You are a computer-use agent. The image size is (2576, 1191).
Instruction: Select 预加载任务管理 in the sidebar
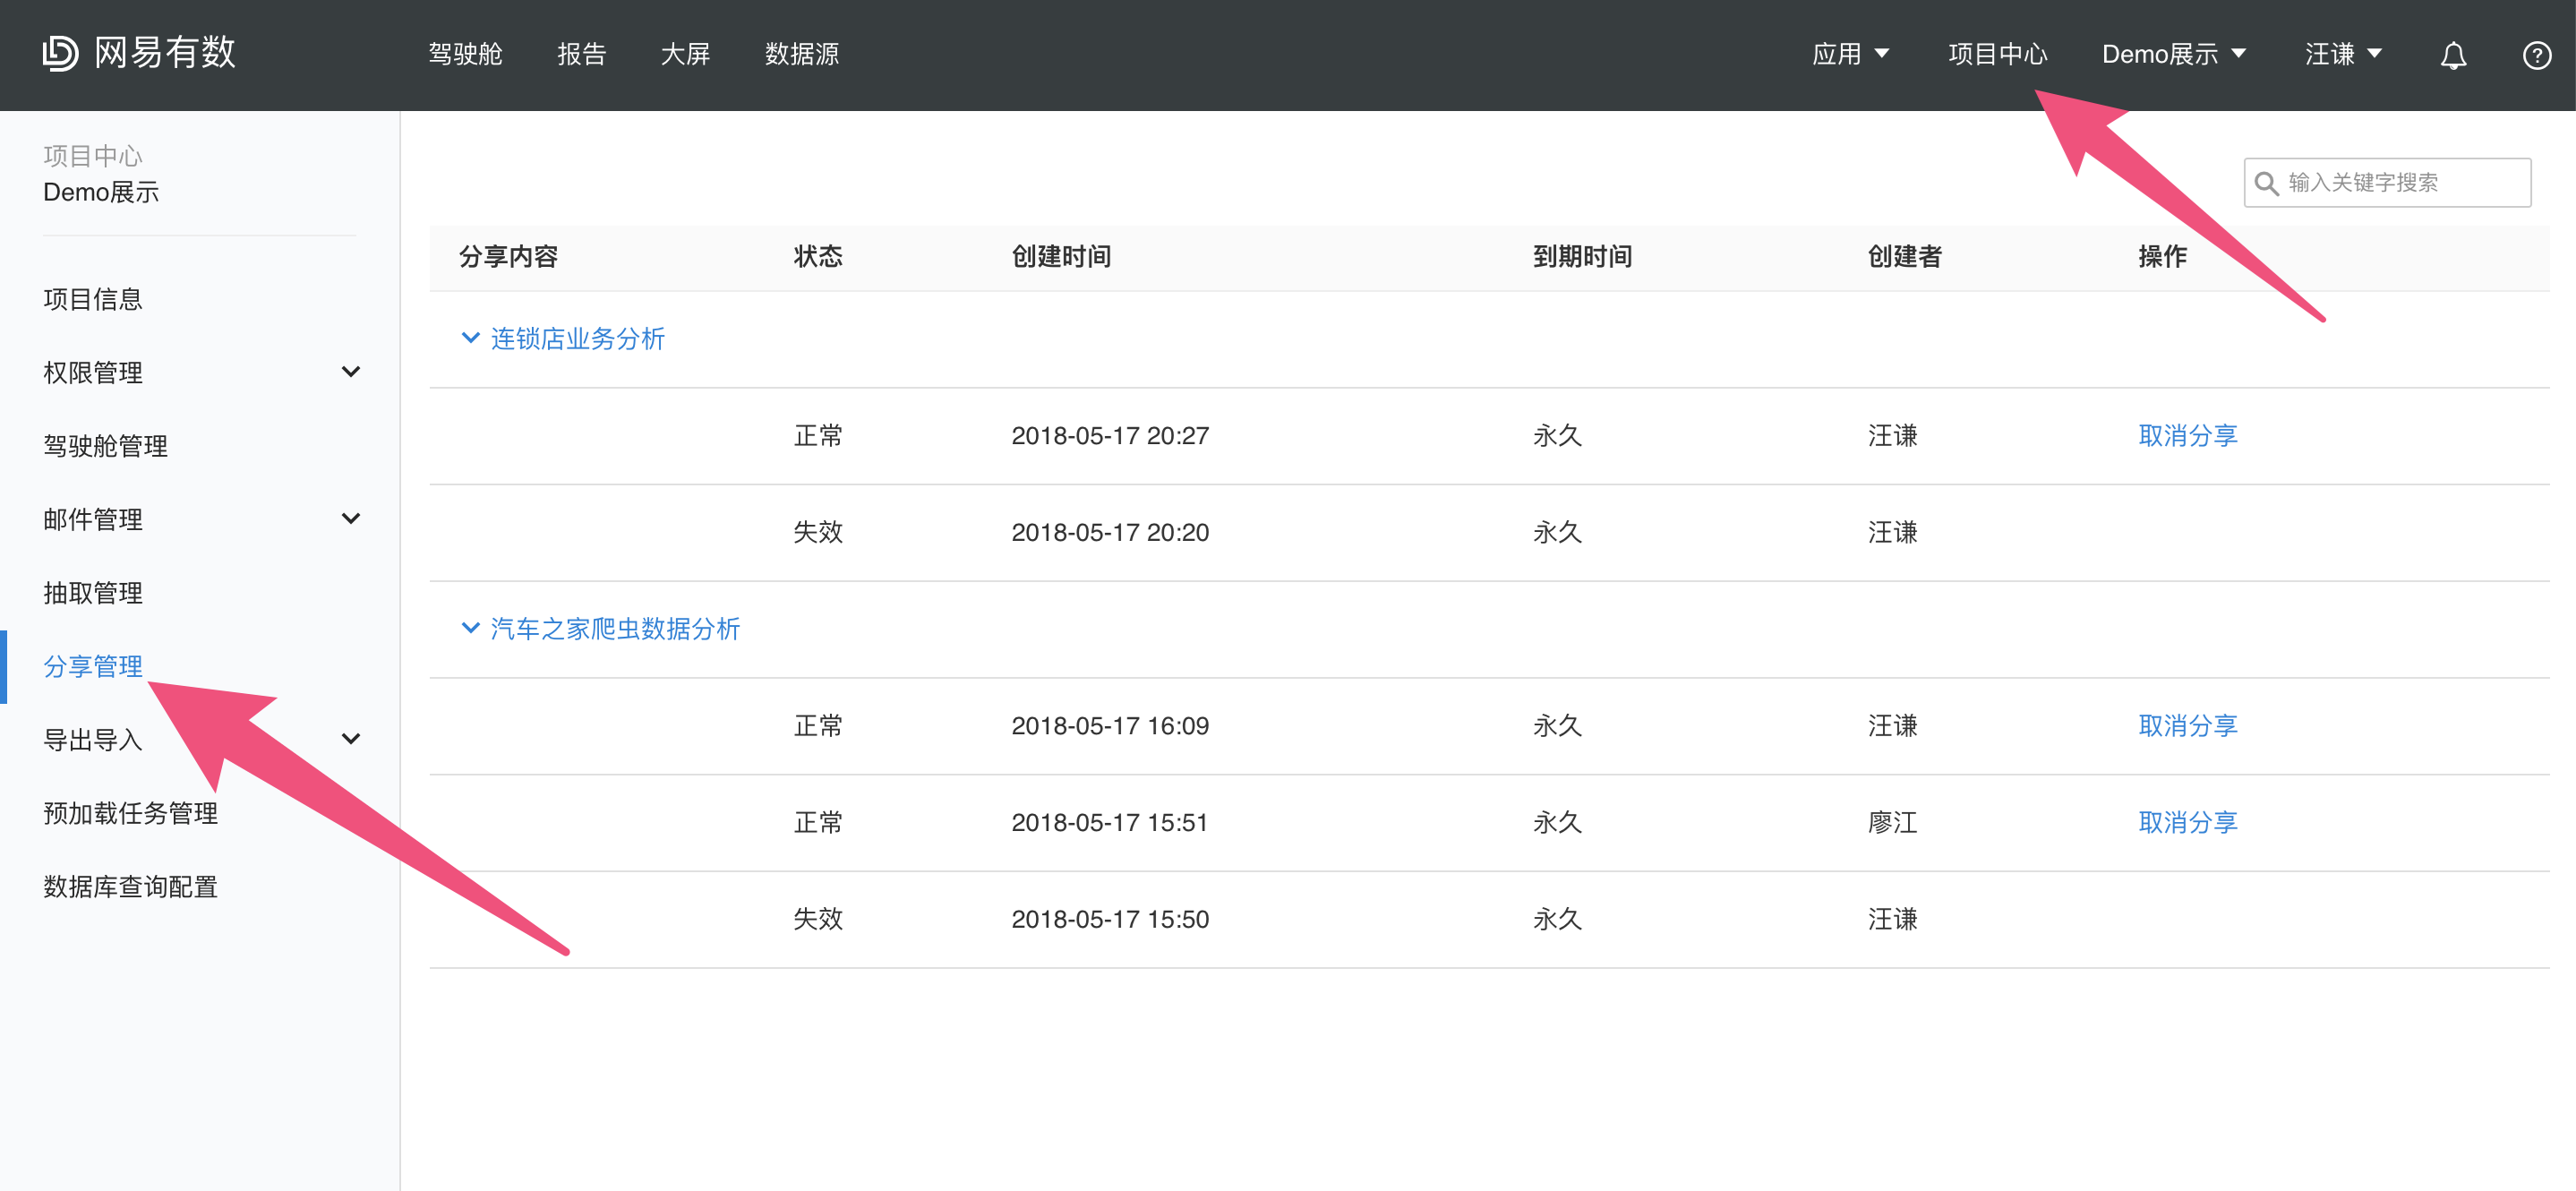click(x=130, y=813)
